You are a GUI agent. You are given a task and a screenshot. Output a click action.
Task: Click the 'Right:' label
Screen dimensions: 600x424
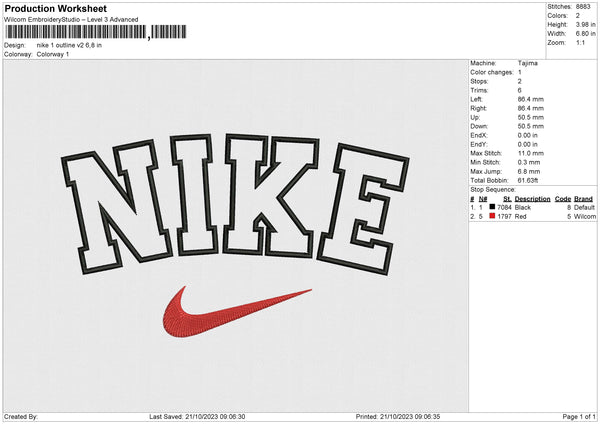(x=478, y=108)
